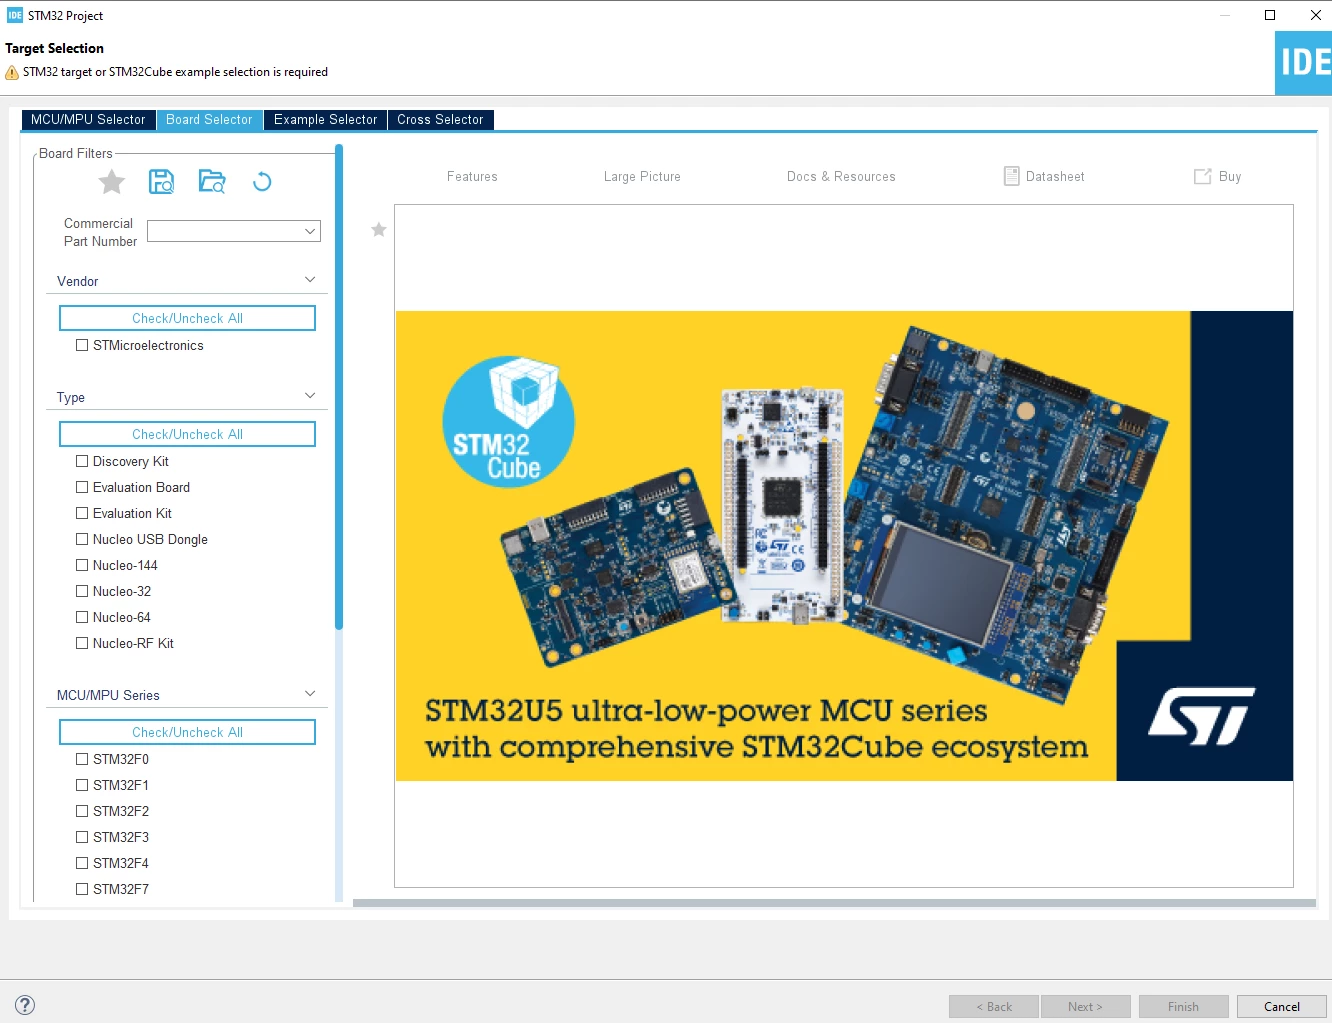Viewport: 1332px width, 1023px height.
Task: Click the Back button
Action: [994, 1007]
